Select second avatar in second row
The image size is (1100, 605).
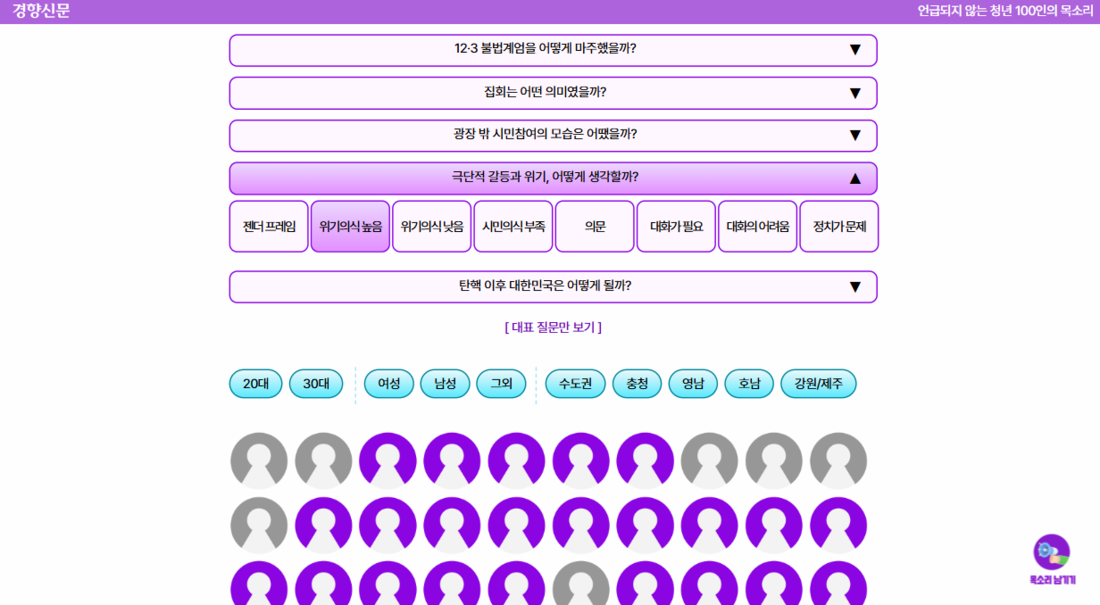tap(323, 525)
